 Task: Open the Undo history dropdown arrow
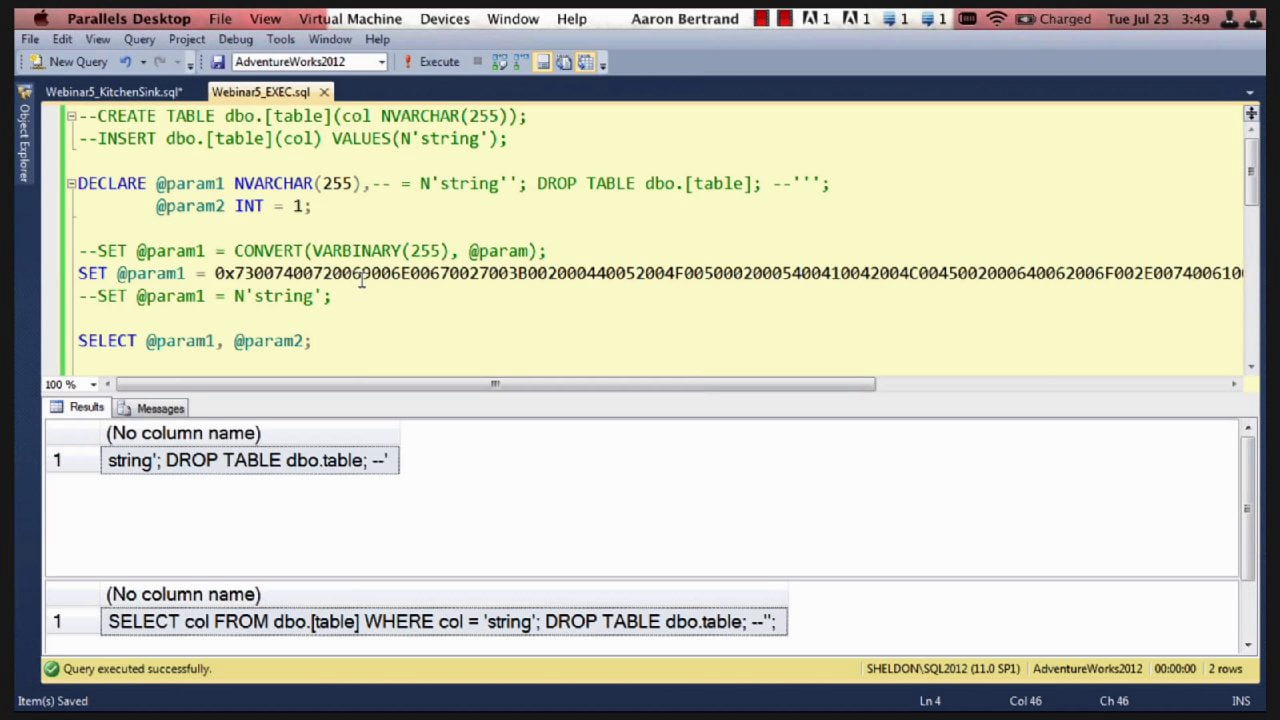142,62
